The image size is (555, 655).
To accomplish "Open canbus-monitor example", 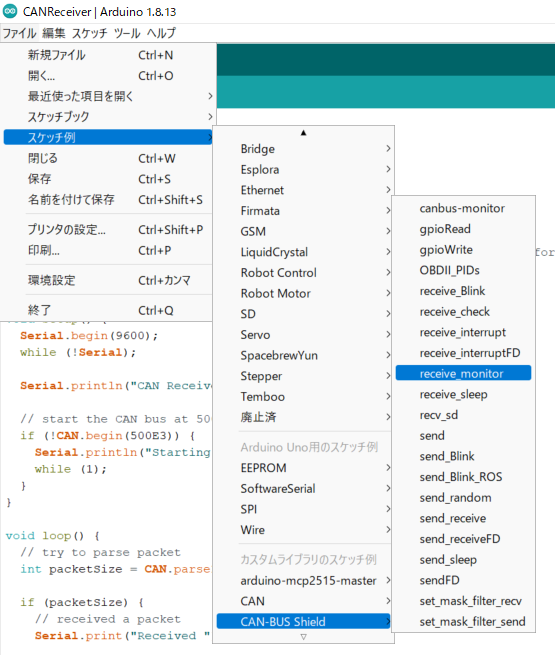I will tap(464, 208).
